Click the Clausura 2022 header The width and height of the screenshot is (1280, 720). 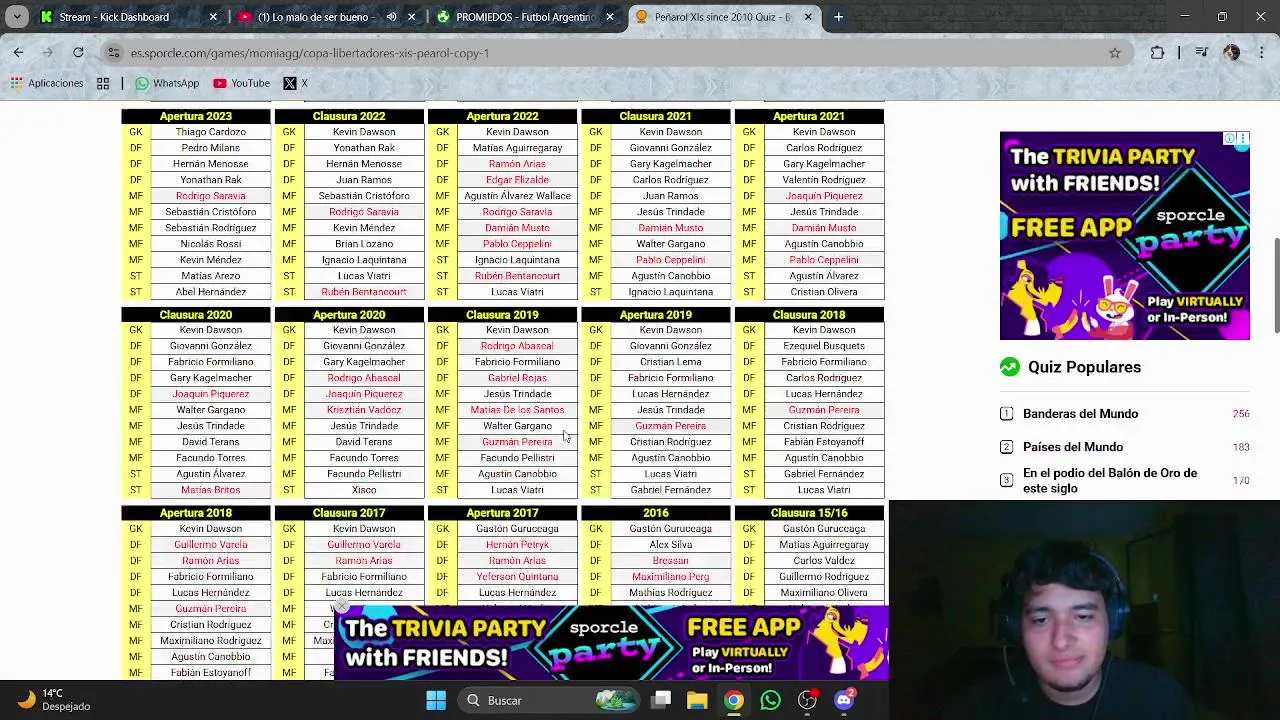(x=349, y=116)
